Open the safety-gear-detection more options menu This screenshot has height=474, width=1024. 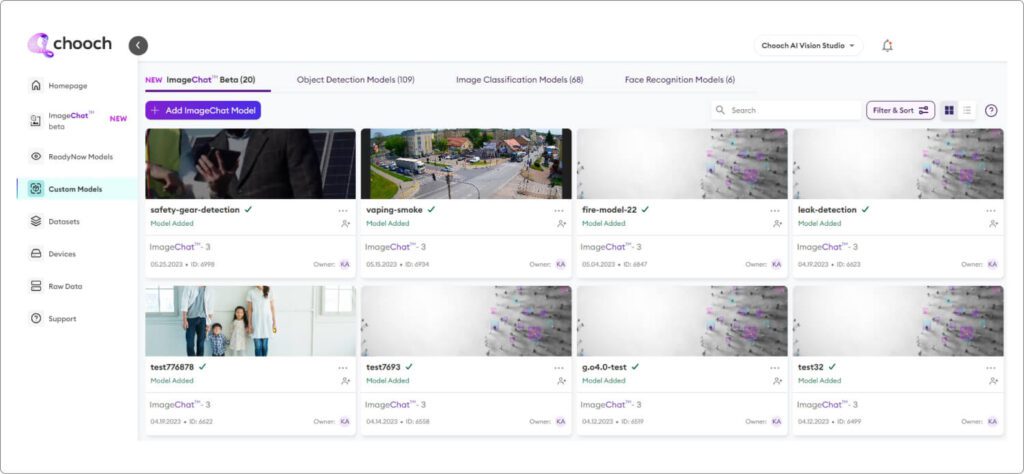coord(343,211)
